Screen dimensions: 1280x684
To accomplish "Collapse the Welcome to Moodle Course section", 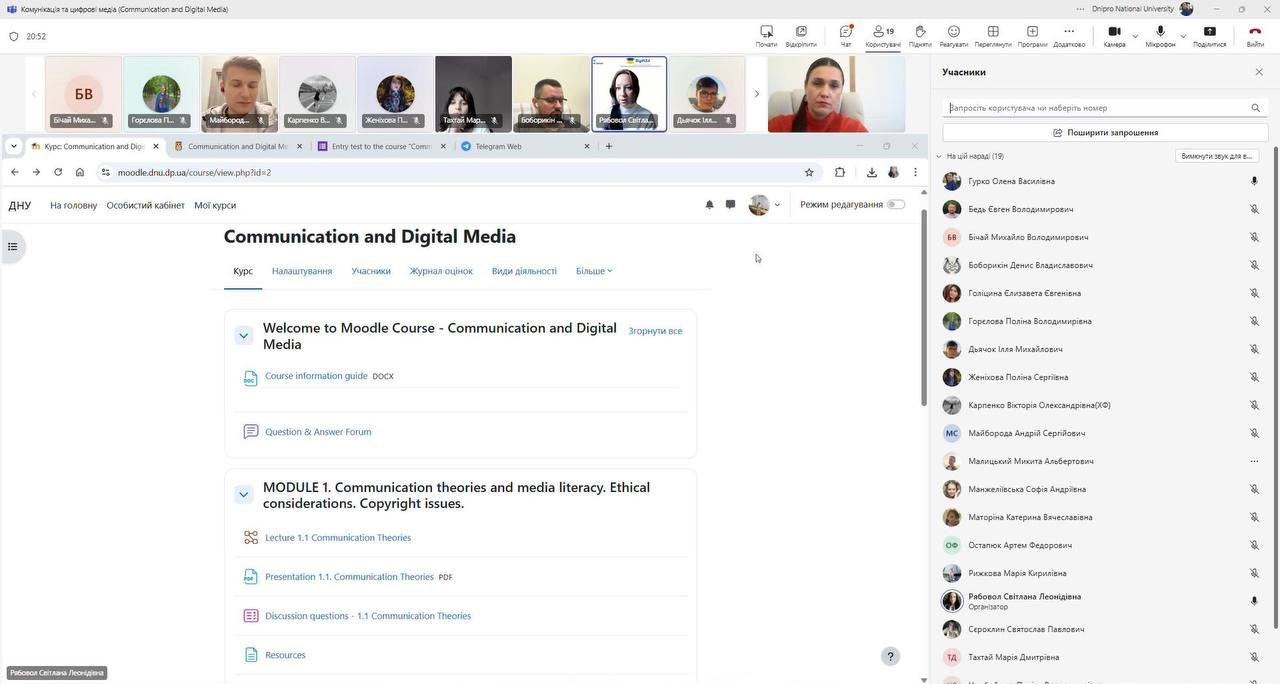I will click(x=243, y=336).
